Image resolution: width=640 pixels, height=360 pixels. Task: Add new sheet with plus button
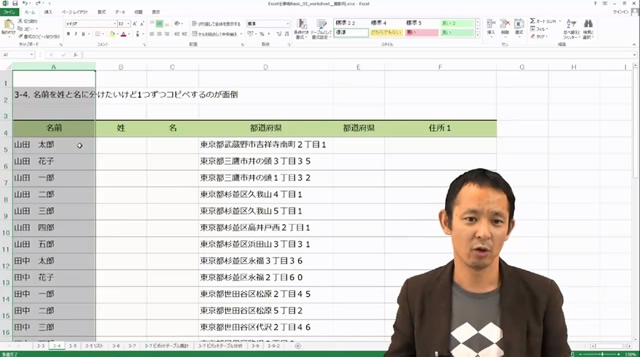[298, 346]
